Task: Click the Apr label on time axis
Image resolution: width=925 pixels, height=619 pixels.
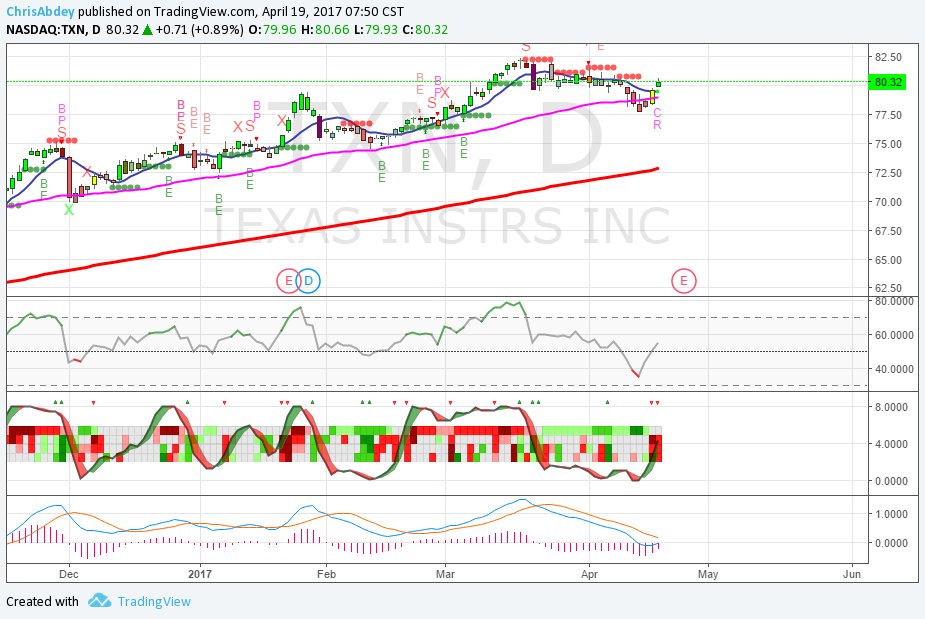Action: tap(589, 574)
